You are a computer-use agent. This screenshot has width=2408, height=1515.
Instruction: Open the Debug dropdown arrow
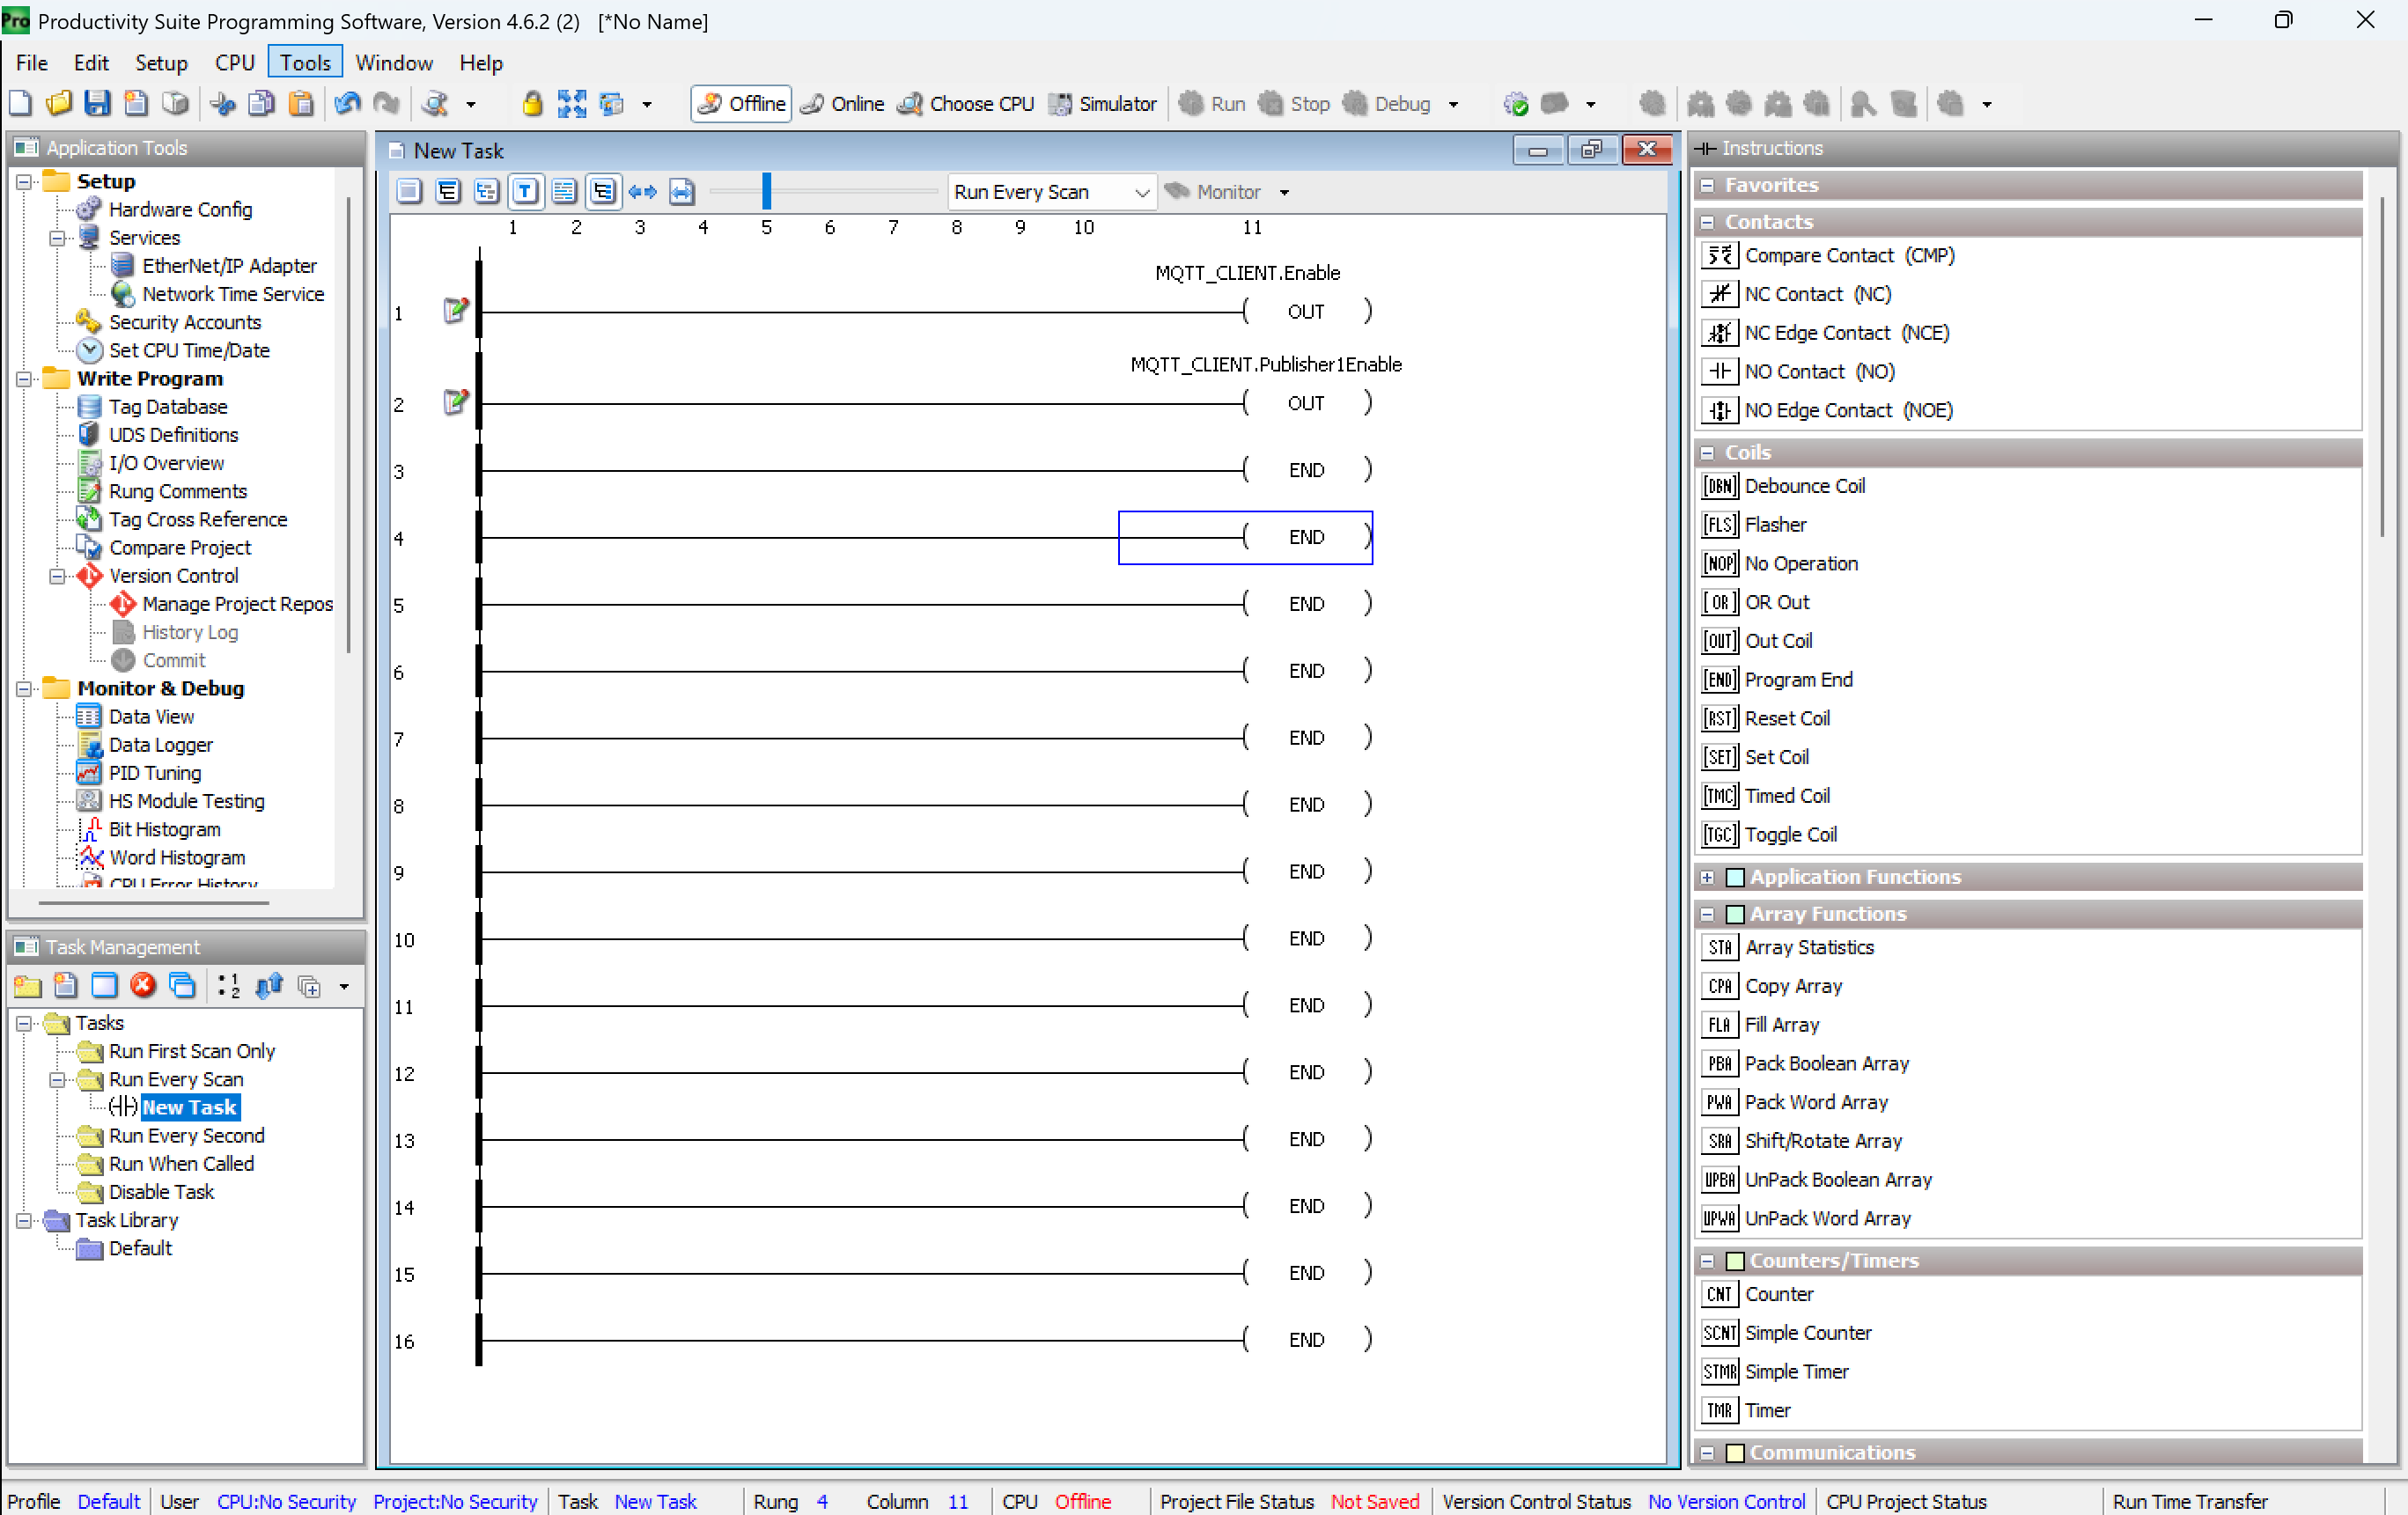[x=1453, y=104]
